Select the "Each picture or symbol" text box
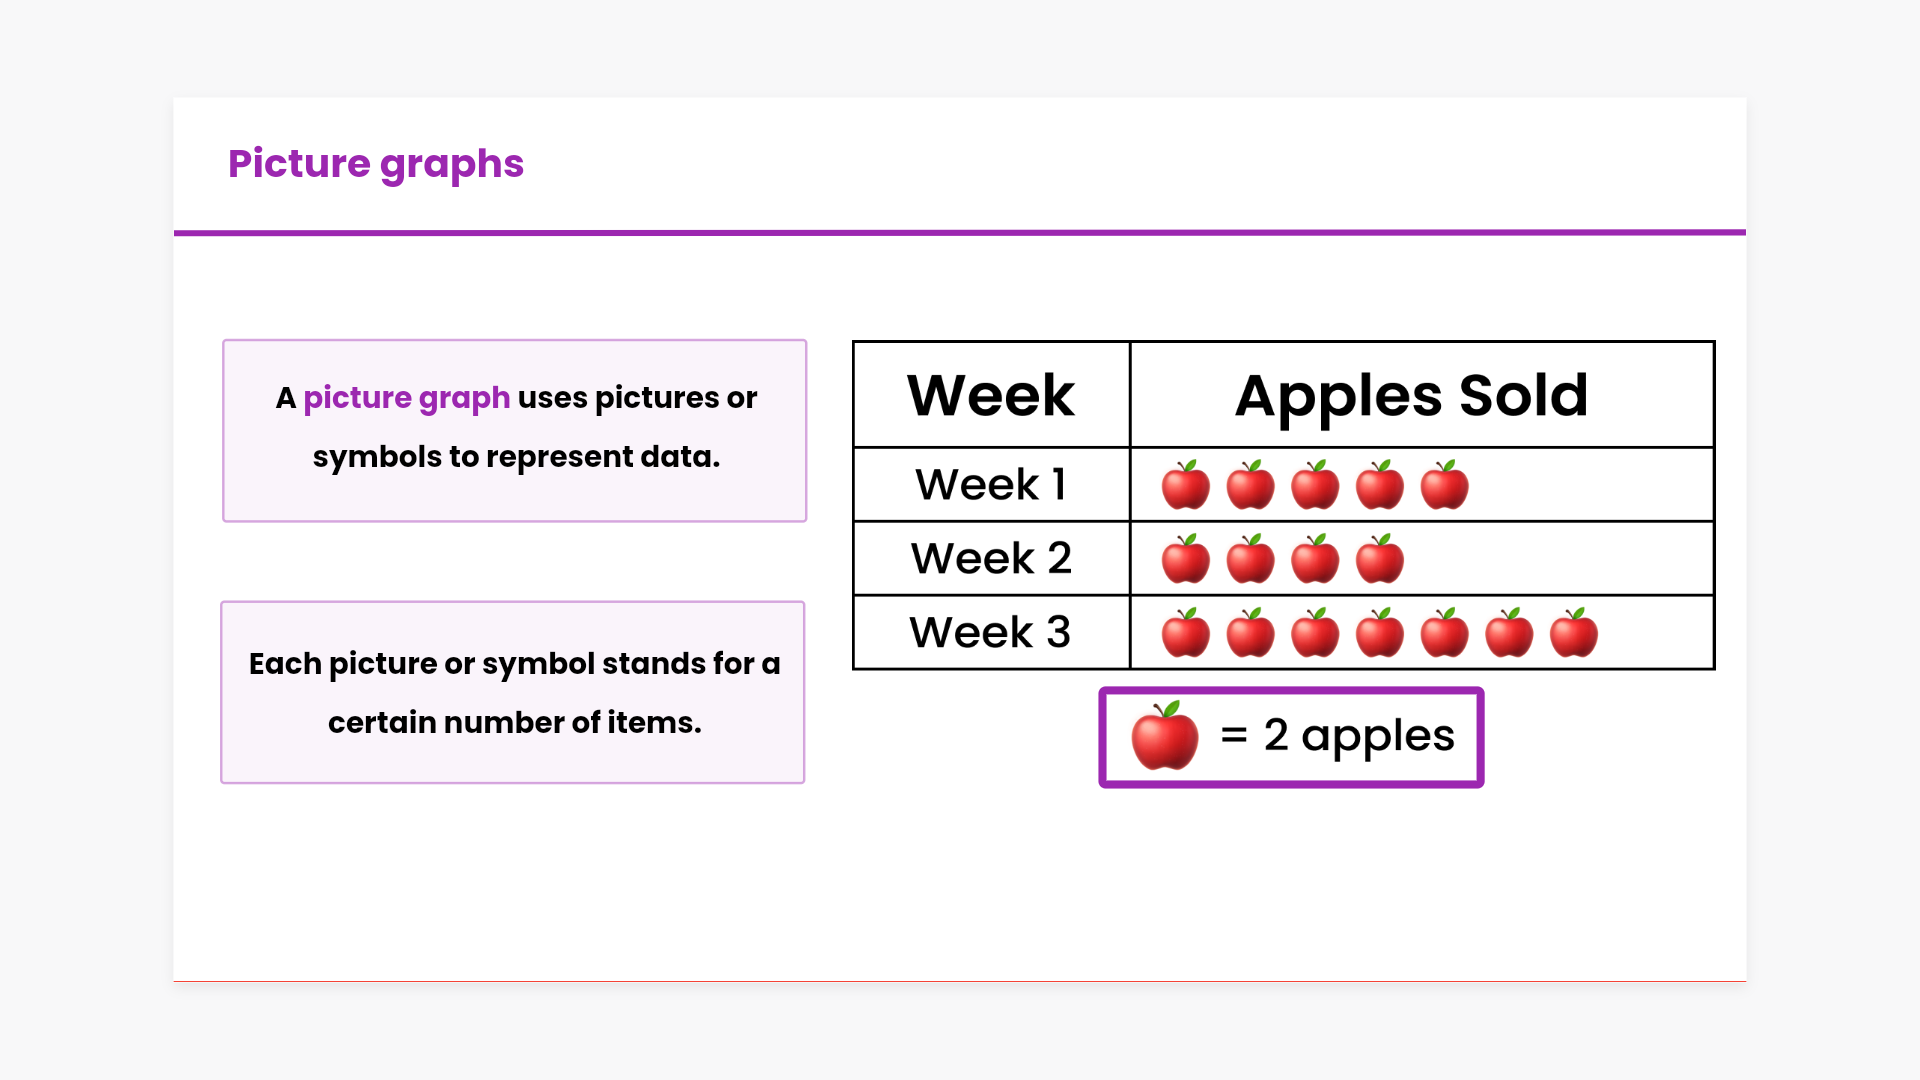1920x1080 pixels. (513, 692)
